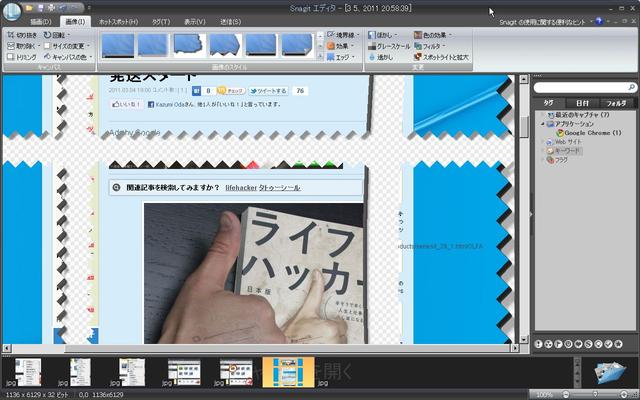Switch to the 日付 panel tab
640x400 pixels.
(x=582, y=102)
